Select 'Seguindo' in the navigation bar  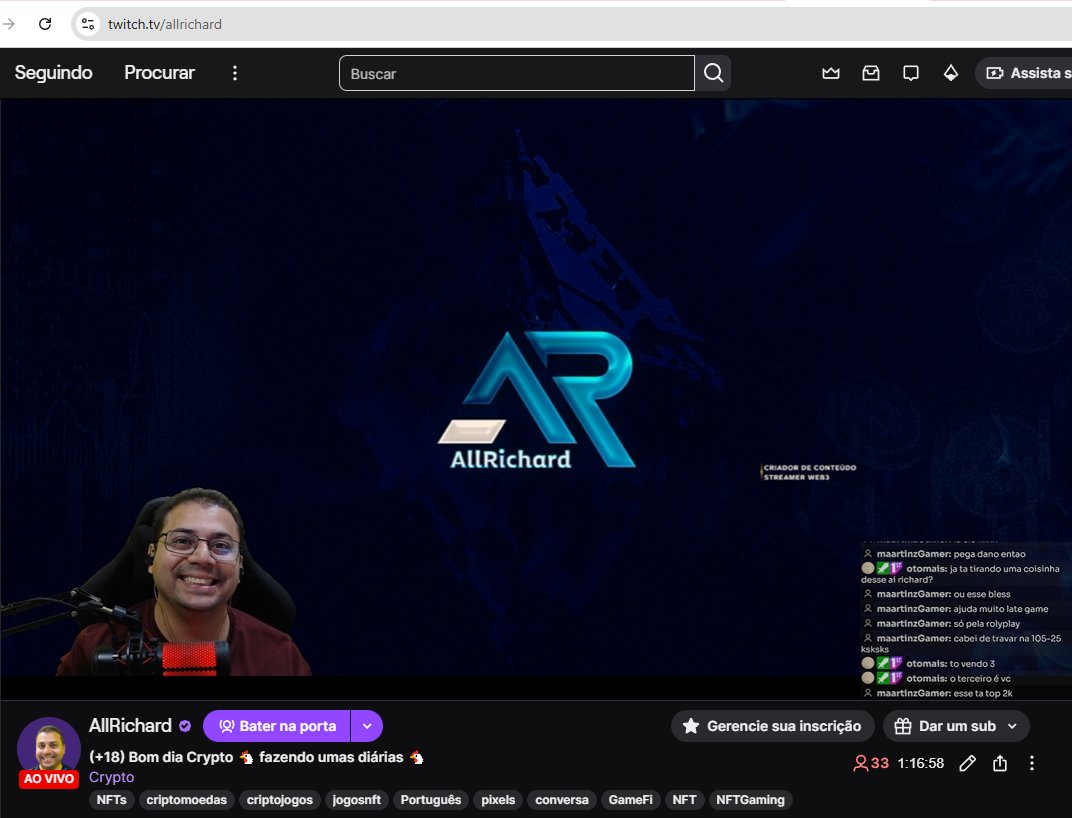tap(52, 72)
